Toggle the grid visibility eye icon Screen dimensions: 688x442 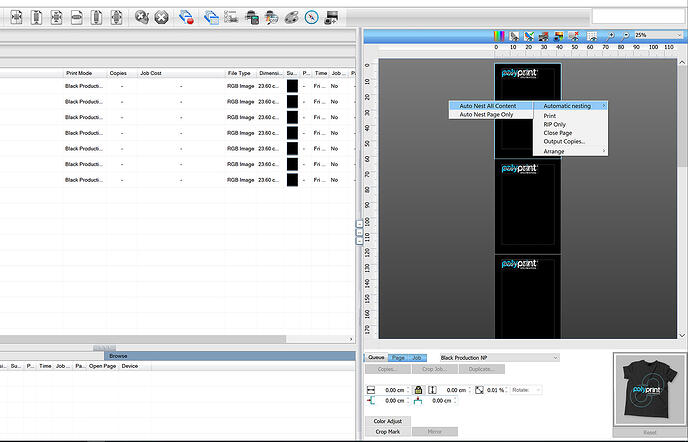coord(592,36)
